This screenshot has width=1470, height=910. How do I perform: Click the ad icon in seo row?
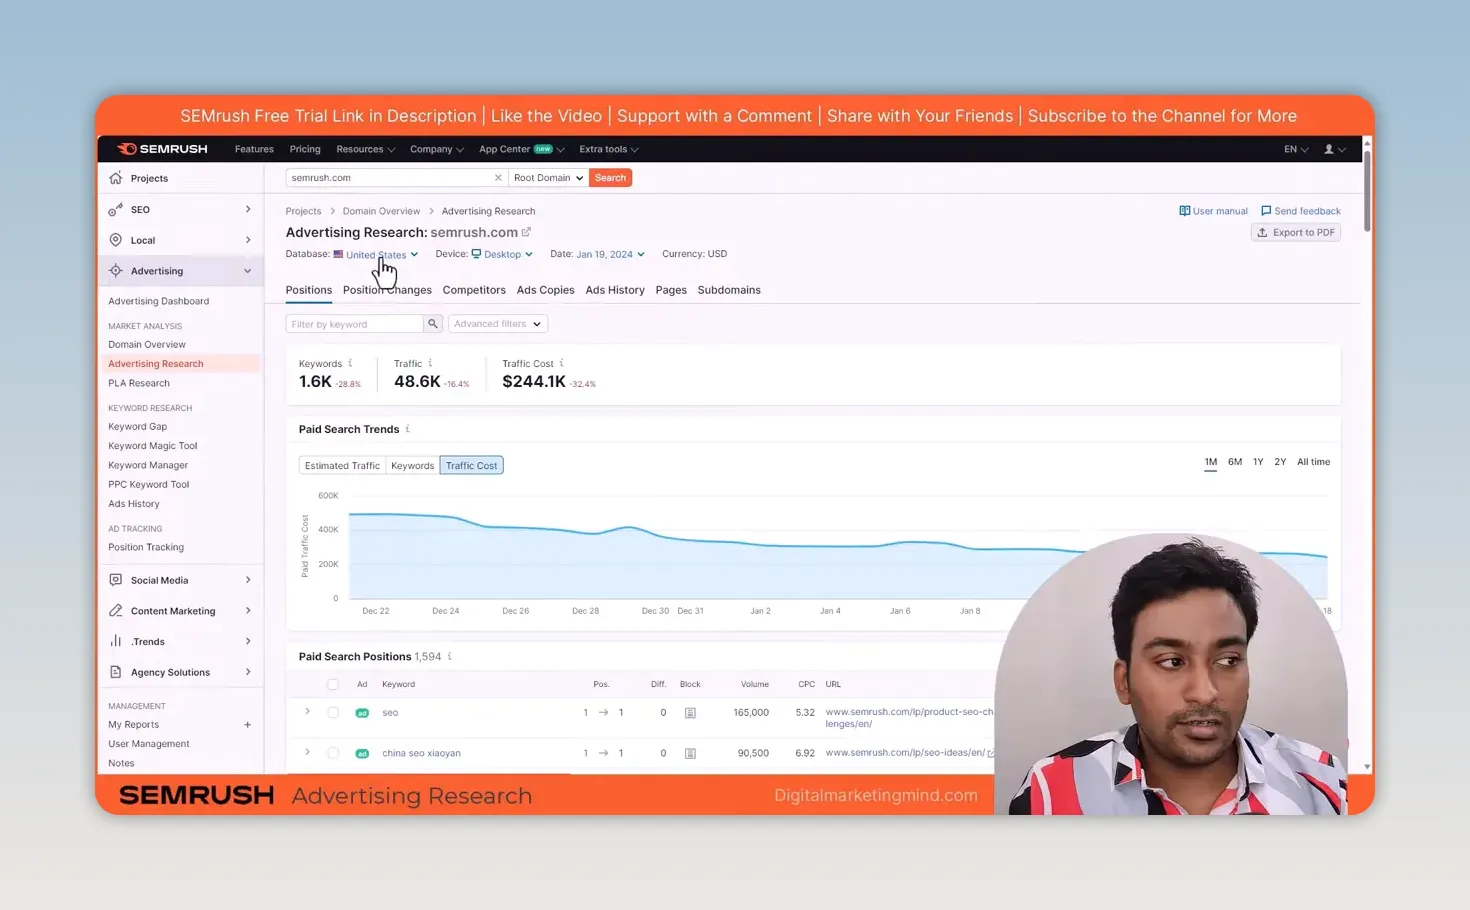[362, 713]
